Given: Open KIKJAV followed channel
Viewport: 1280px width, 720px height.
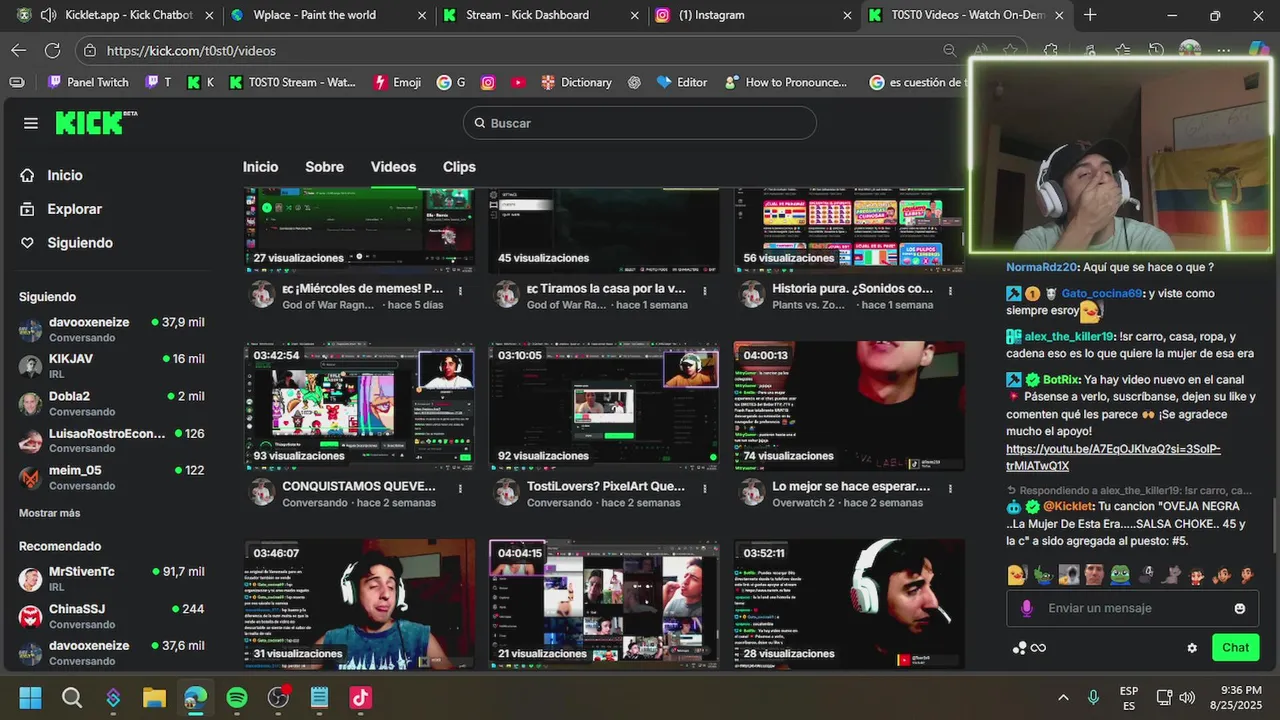Looking at the screenshot, I should [112, 365].
